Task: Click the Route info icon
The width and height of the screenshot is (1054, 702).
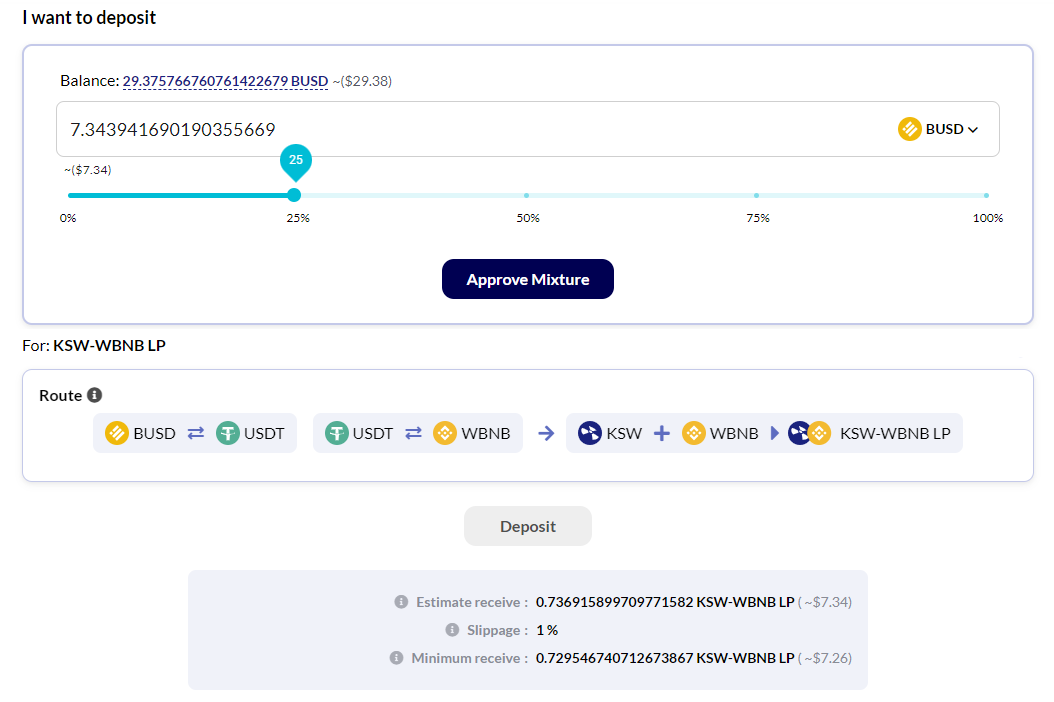Action: 95,395
